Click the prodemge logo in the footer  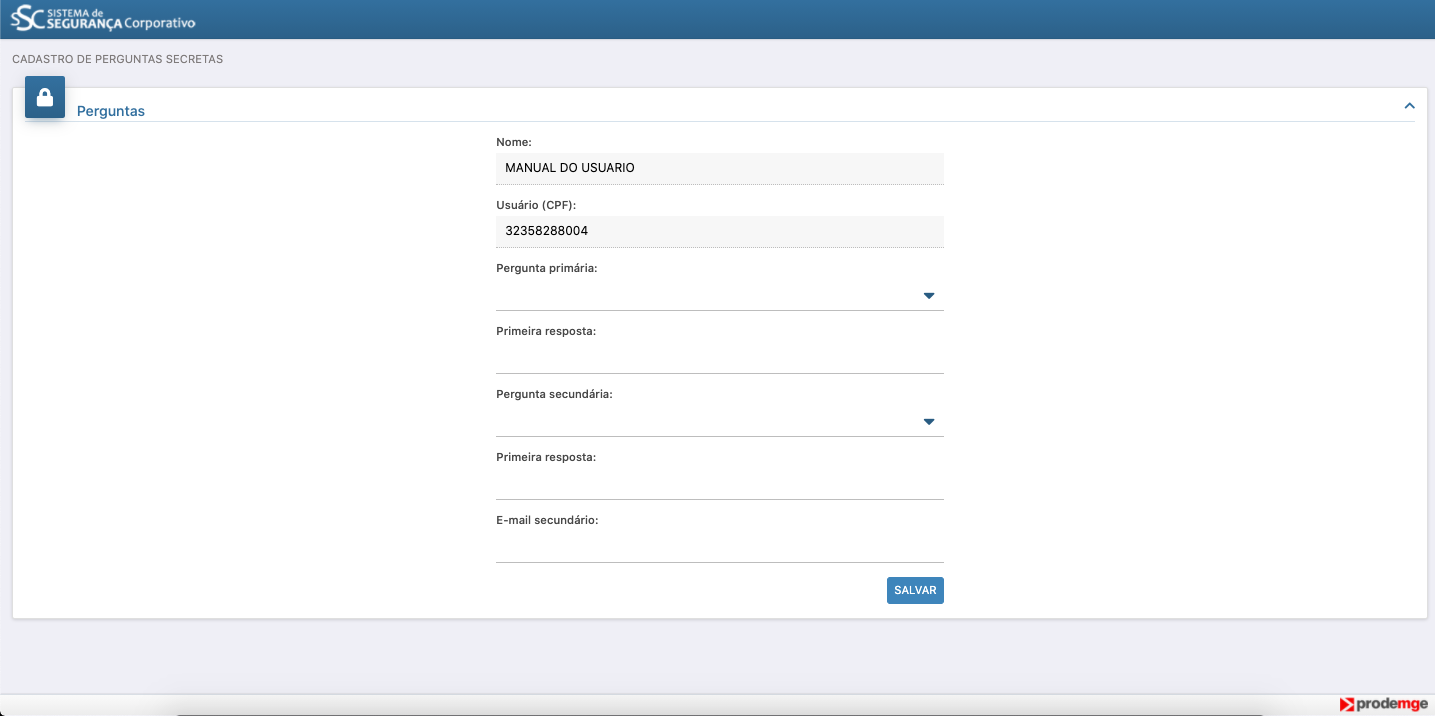(x=1383, y=705)
